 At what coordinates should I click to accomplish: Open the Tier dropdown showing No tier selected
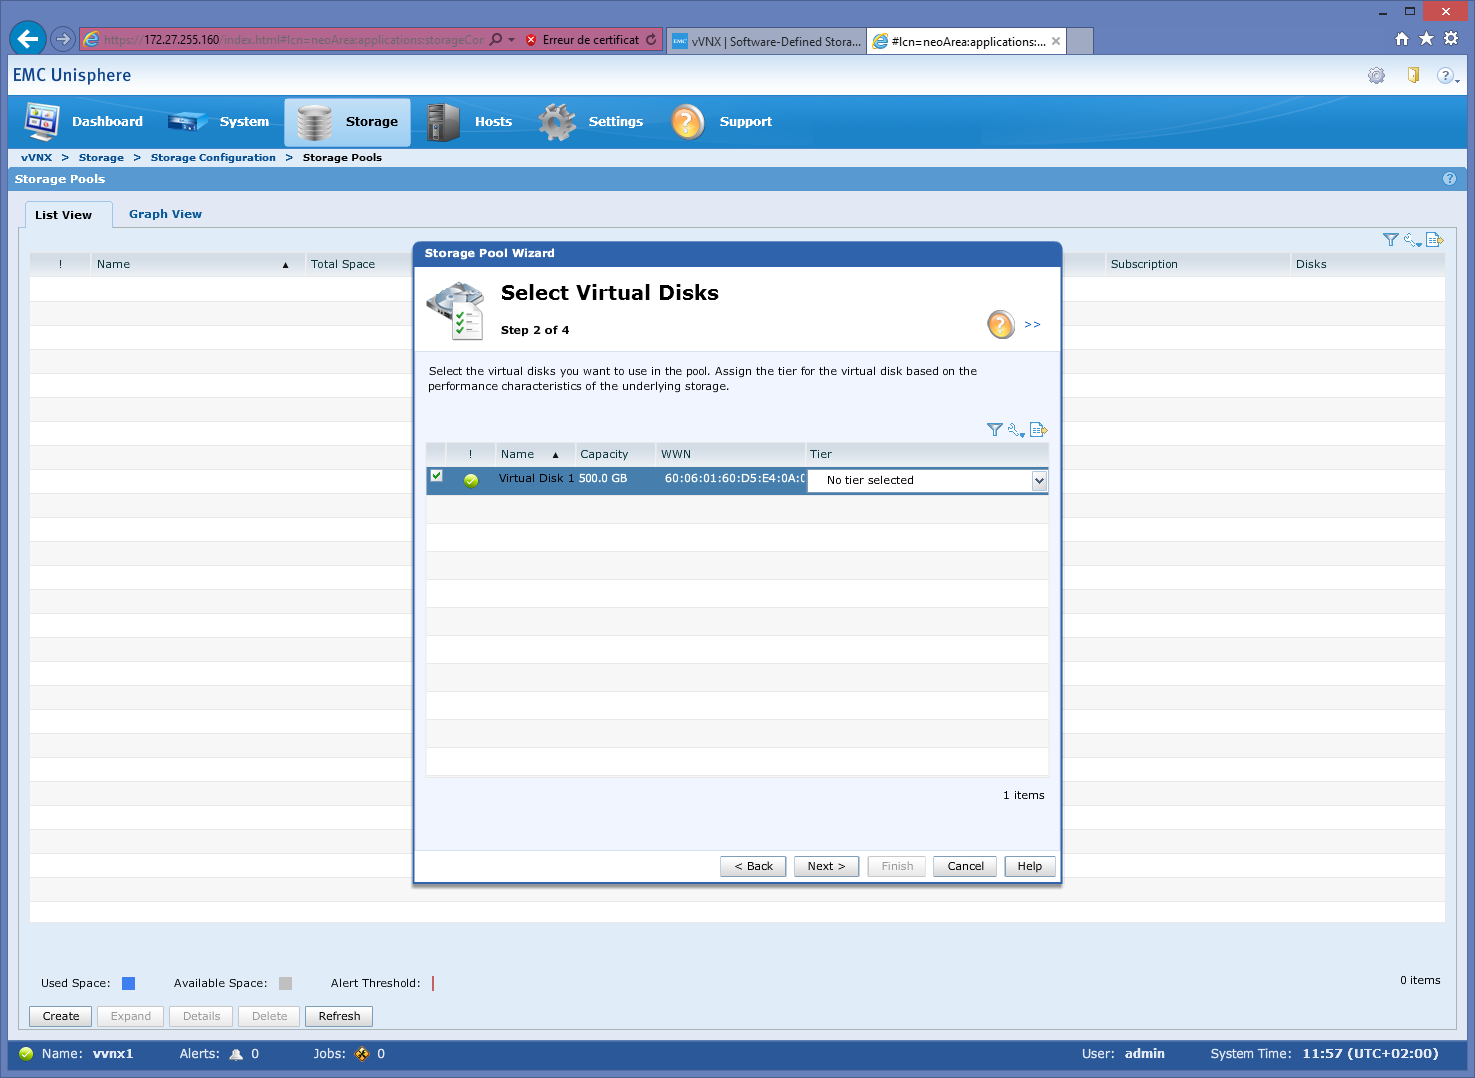pyautogui.click(x=1039, y=481)
